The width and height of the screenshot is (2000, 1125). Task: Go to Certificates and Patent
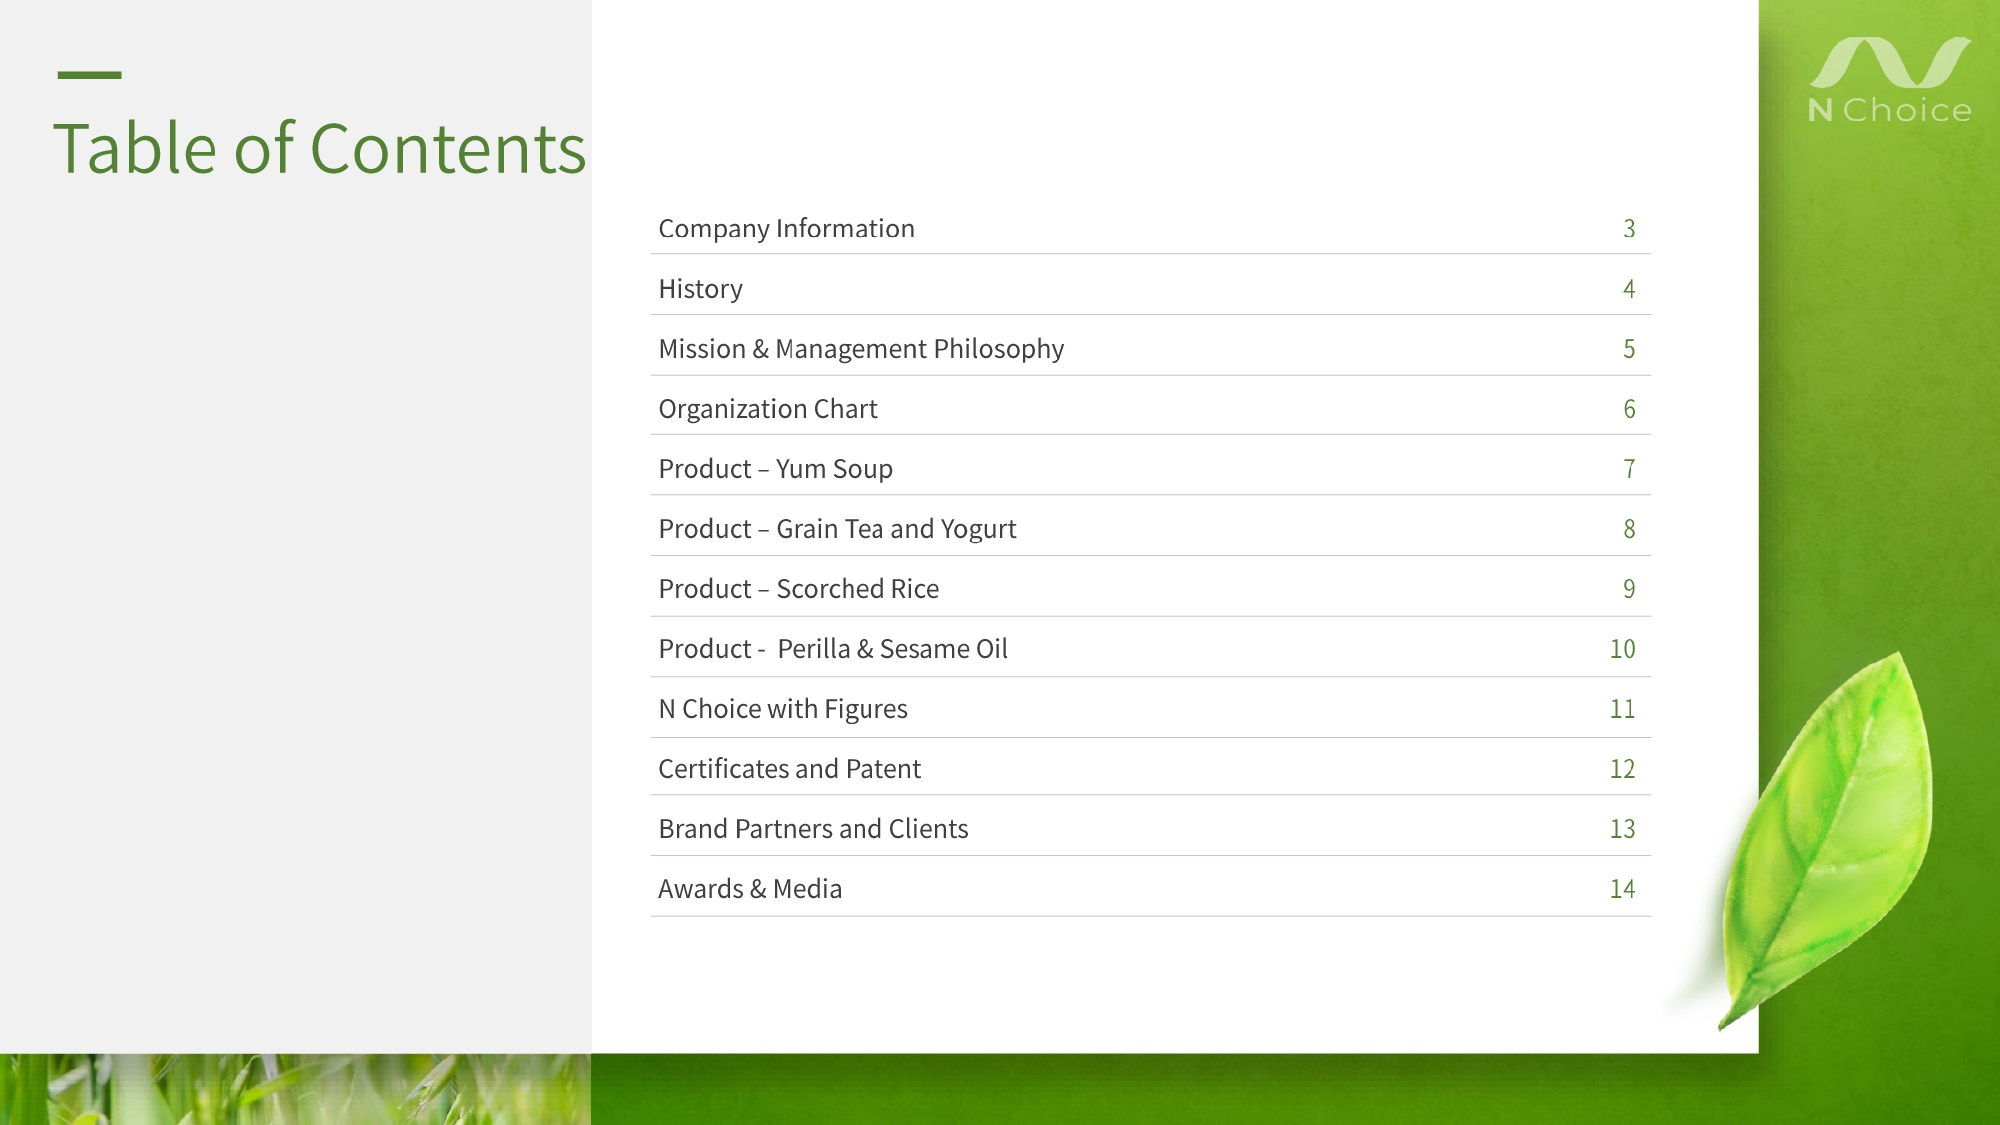pos(789,769)
